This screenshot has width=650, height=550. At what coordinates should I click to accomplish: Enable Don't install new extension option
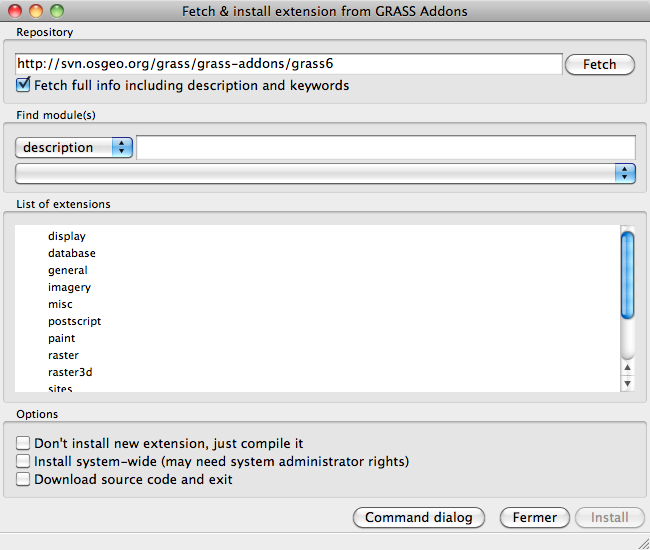[24, 443]
